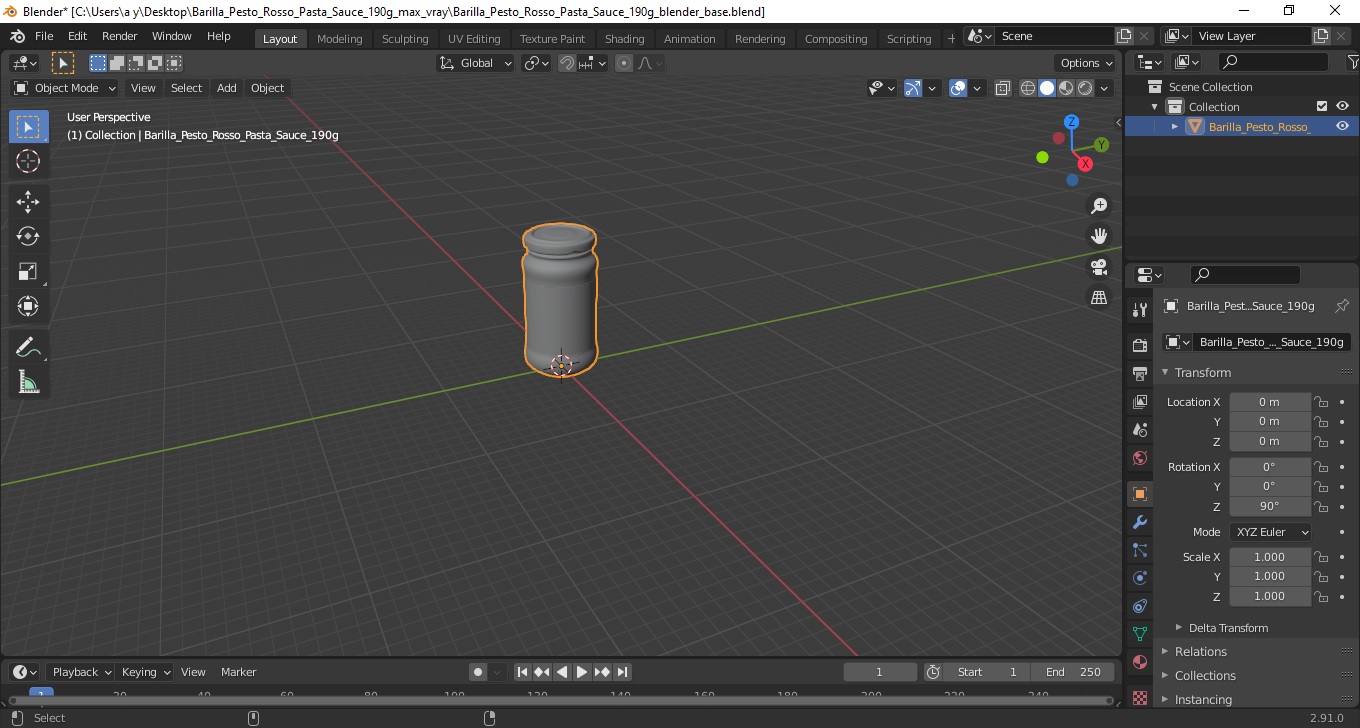Activate the Scale tool
Image resolution: width=1360 pixels, height=728 pixels.
click(x=28, y=271)
